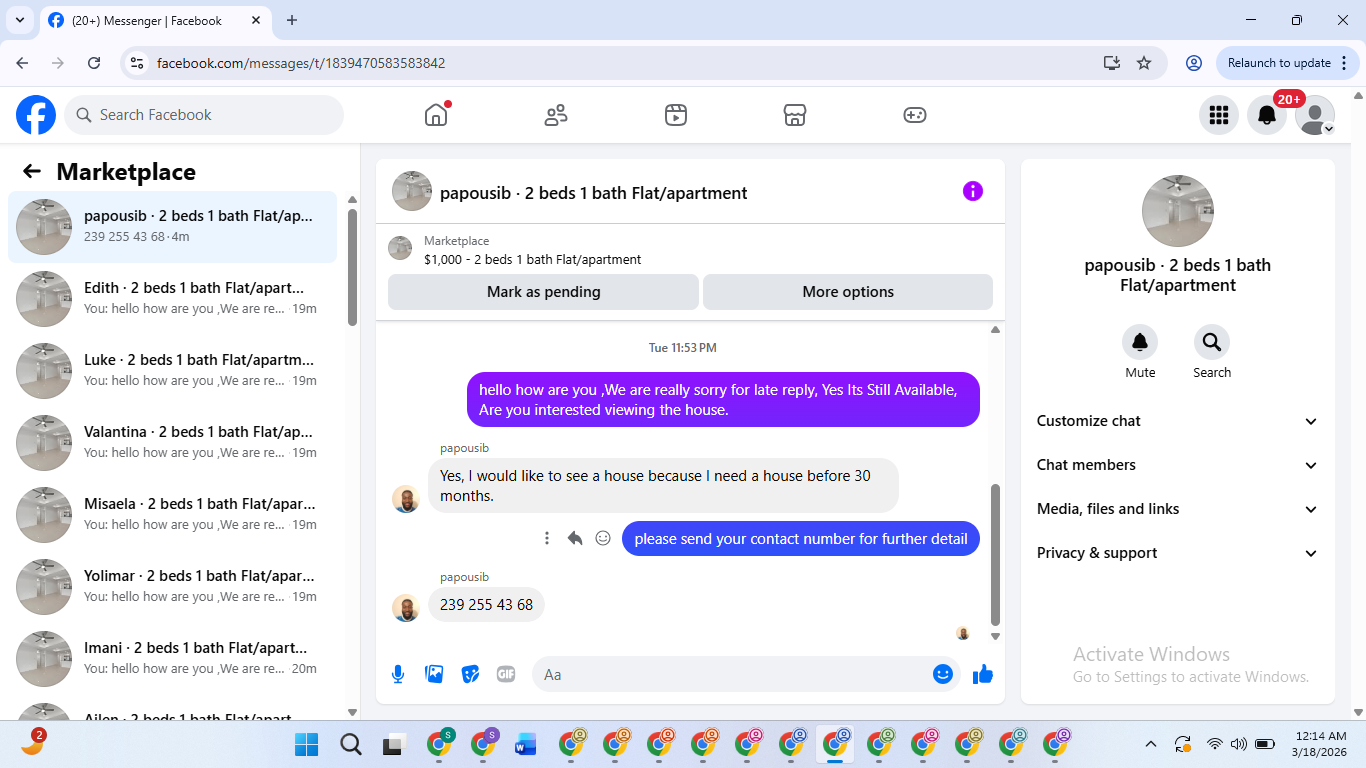Click the install app icon in address bar

1112,63
